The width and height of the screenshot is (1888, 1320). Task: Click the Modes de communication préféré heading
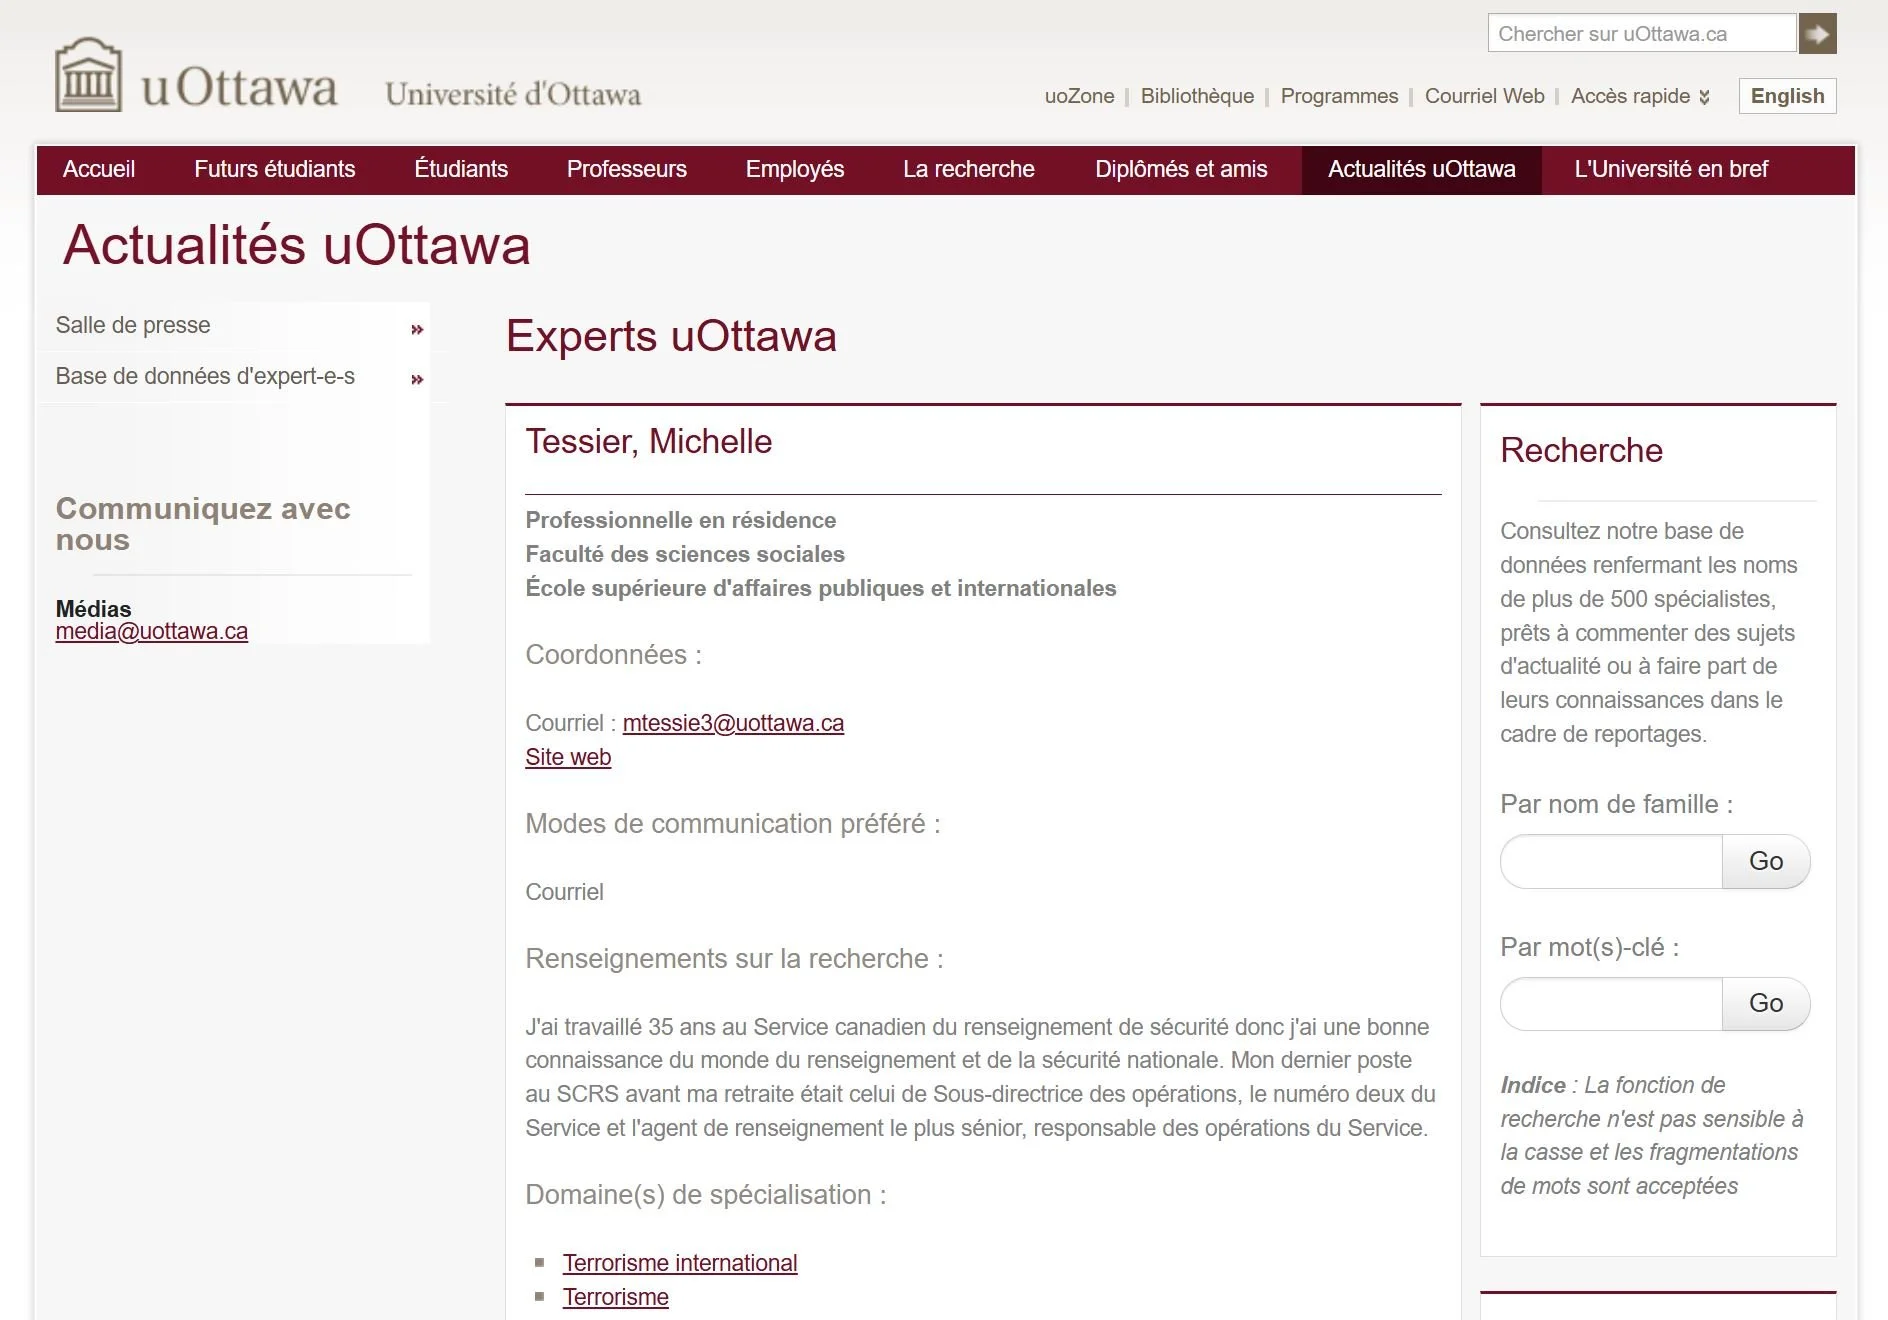[x=733, y=824]
